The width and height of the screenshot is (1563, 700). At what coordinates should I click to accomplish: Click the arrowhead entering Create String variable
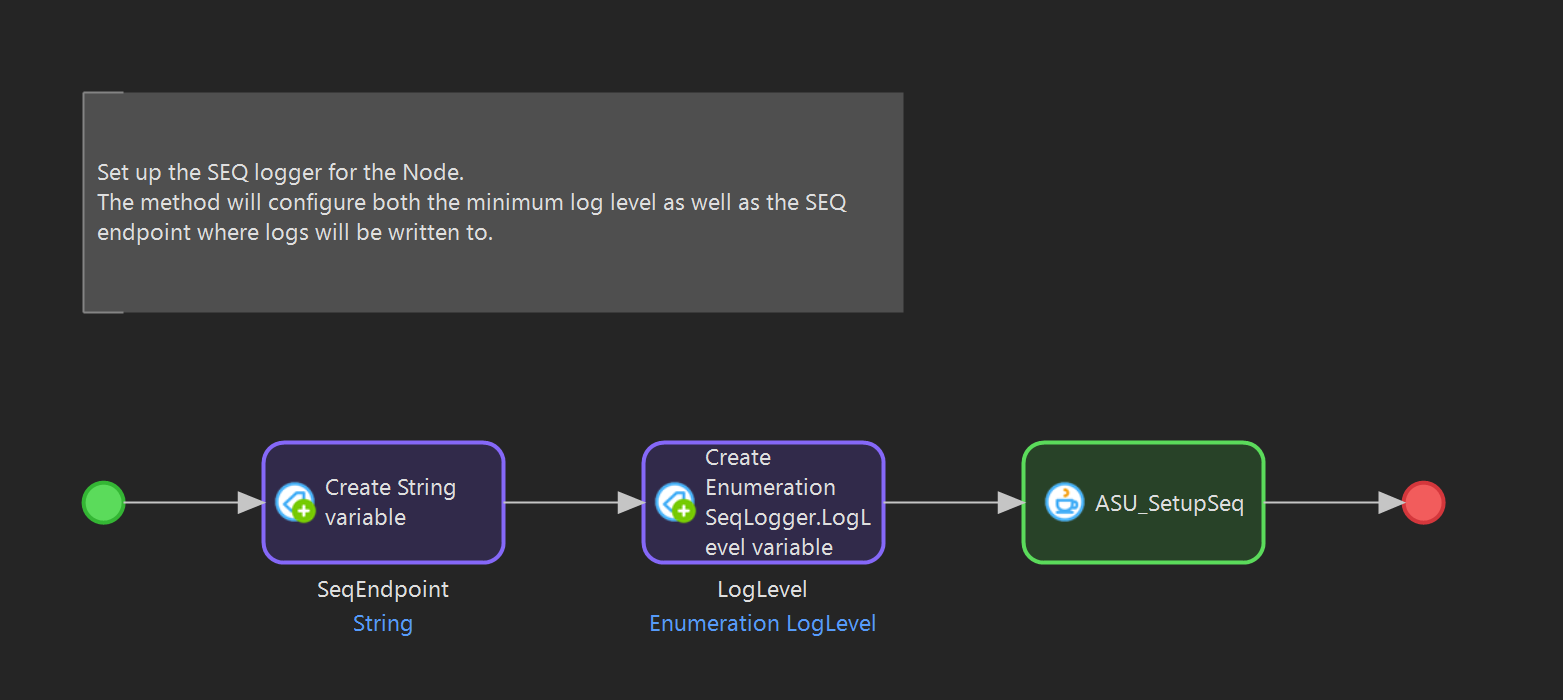250,502
